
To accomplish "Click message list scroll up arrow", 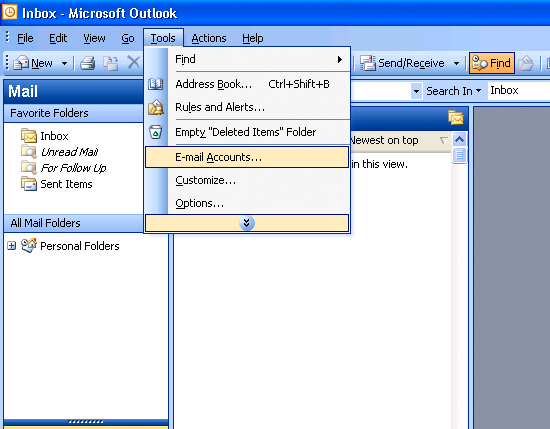I will click(460, 140).
